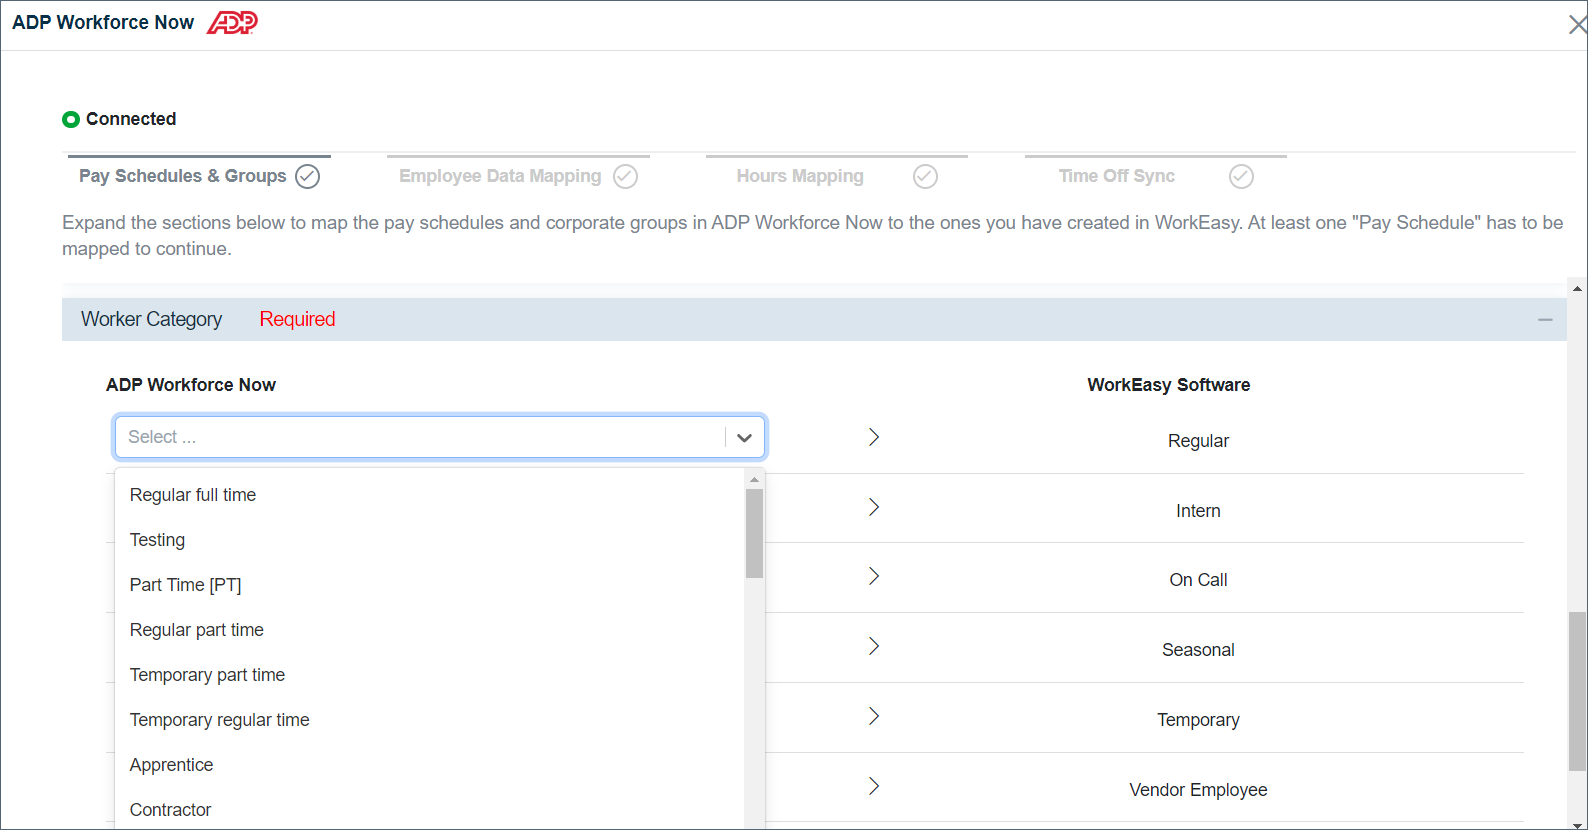Click the Regular WorkEasy category label
This screenshot has width=1588, height=830.
click(x=1198, y=441)
